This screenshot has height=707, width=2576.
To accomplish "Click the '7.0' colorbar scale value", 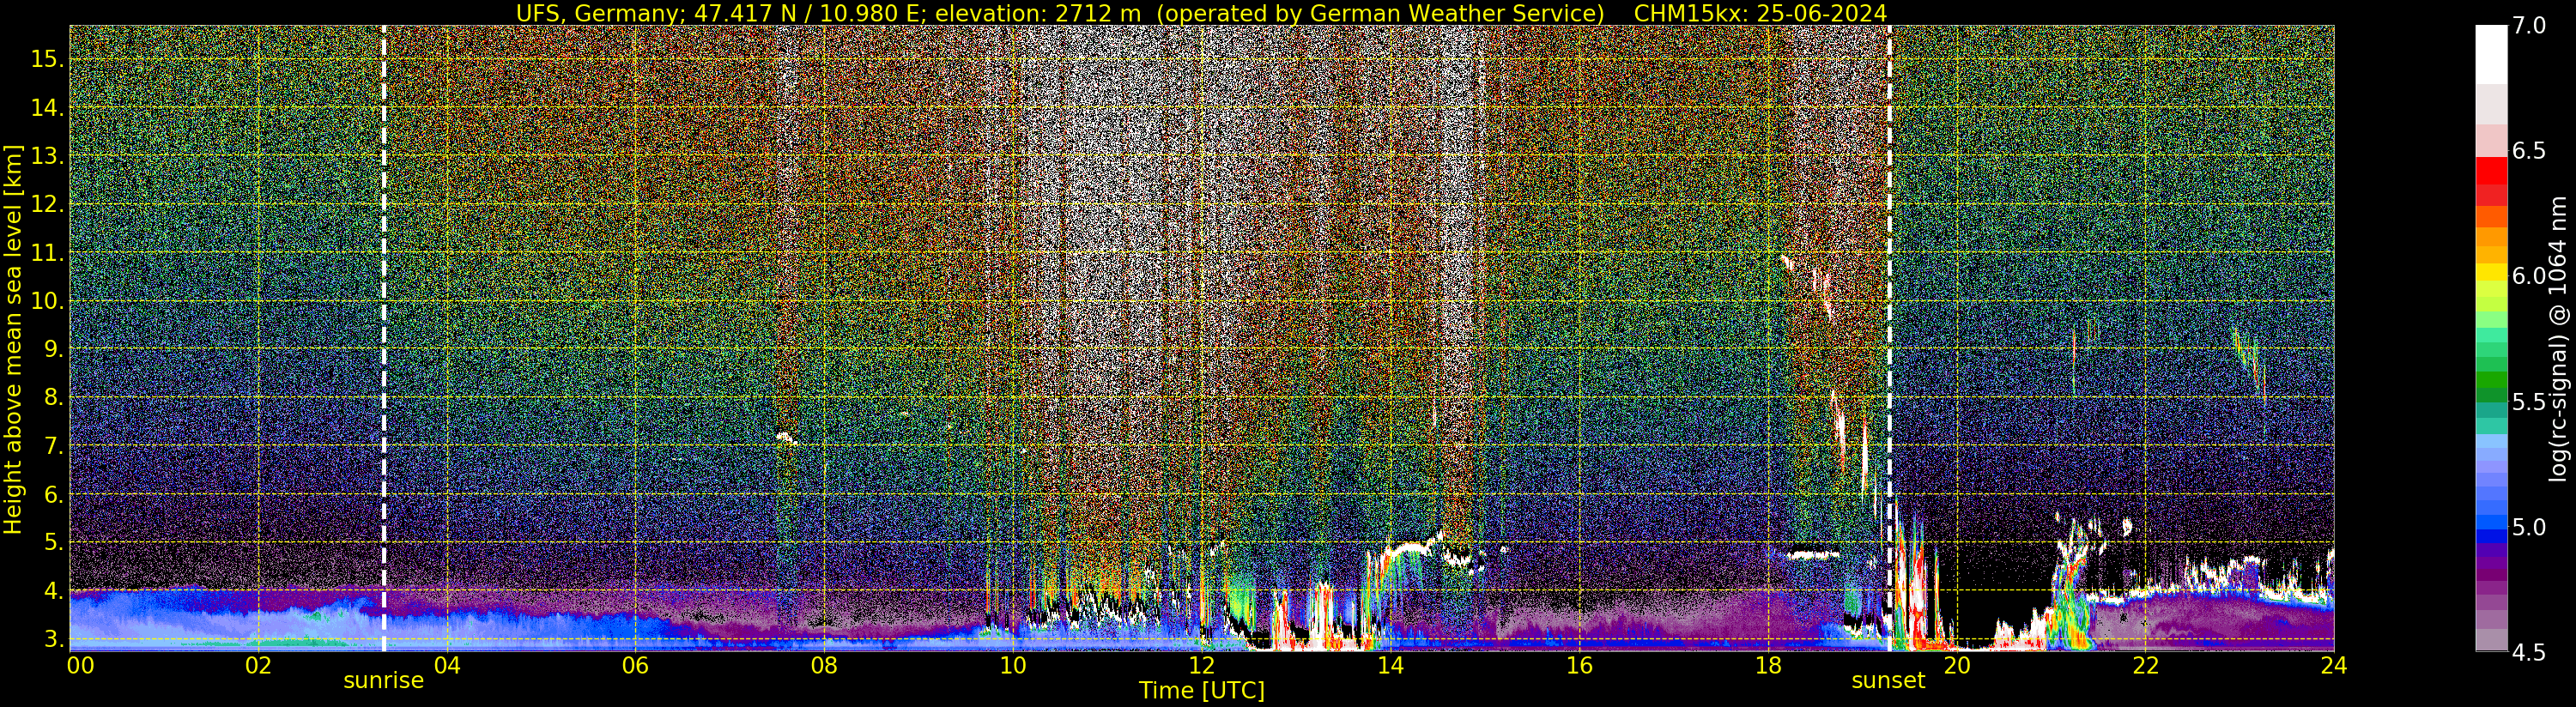I will (x=2529, y=25).
